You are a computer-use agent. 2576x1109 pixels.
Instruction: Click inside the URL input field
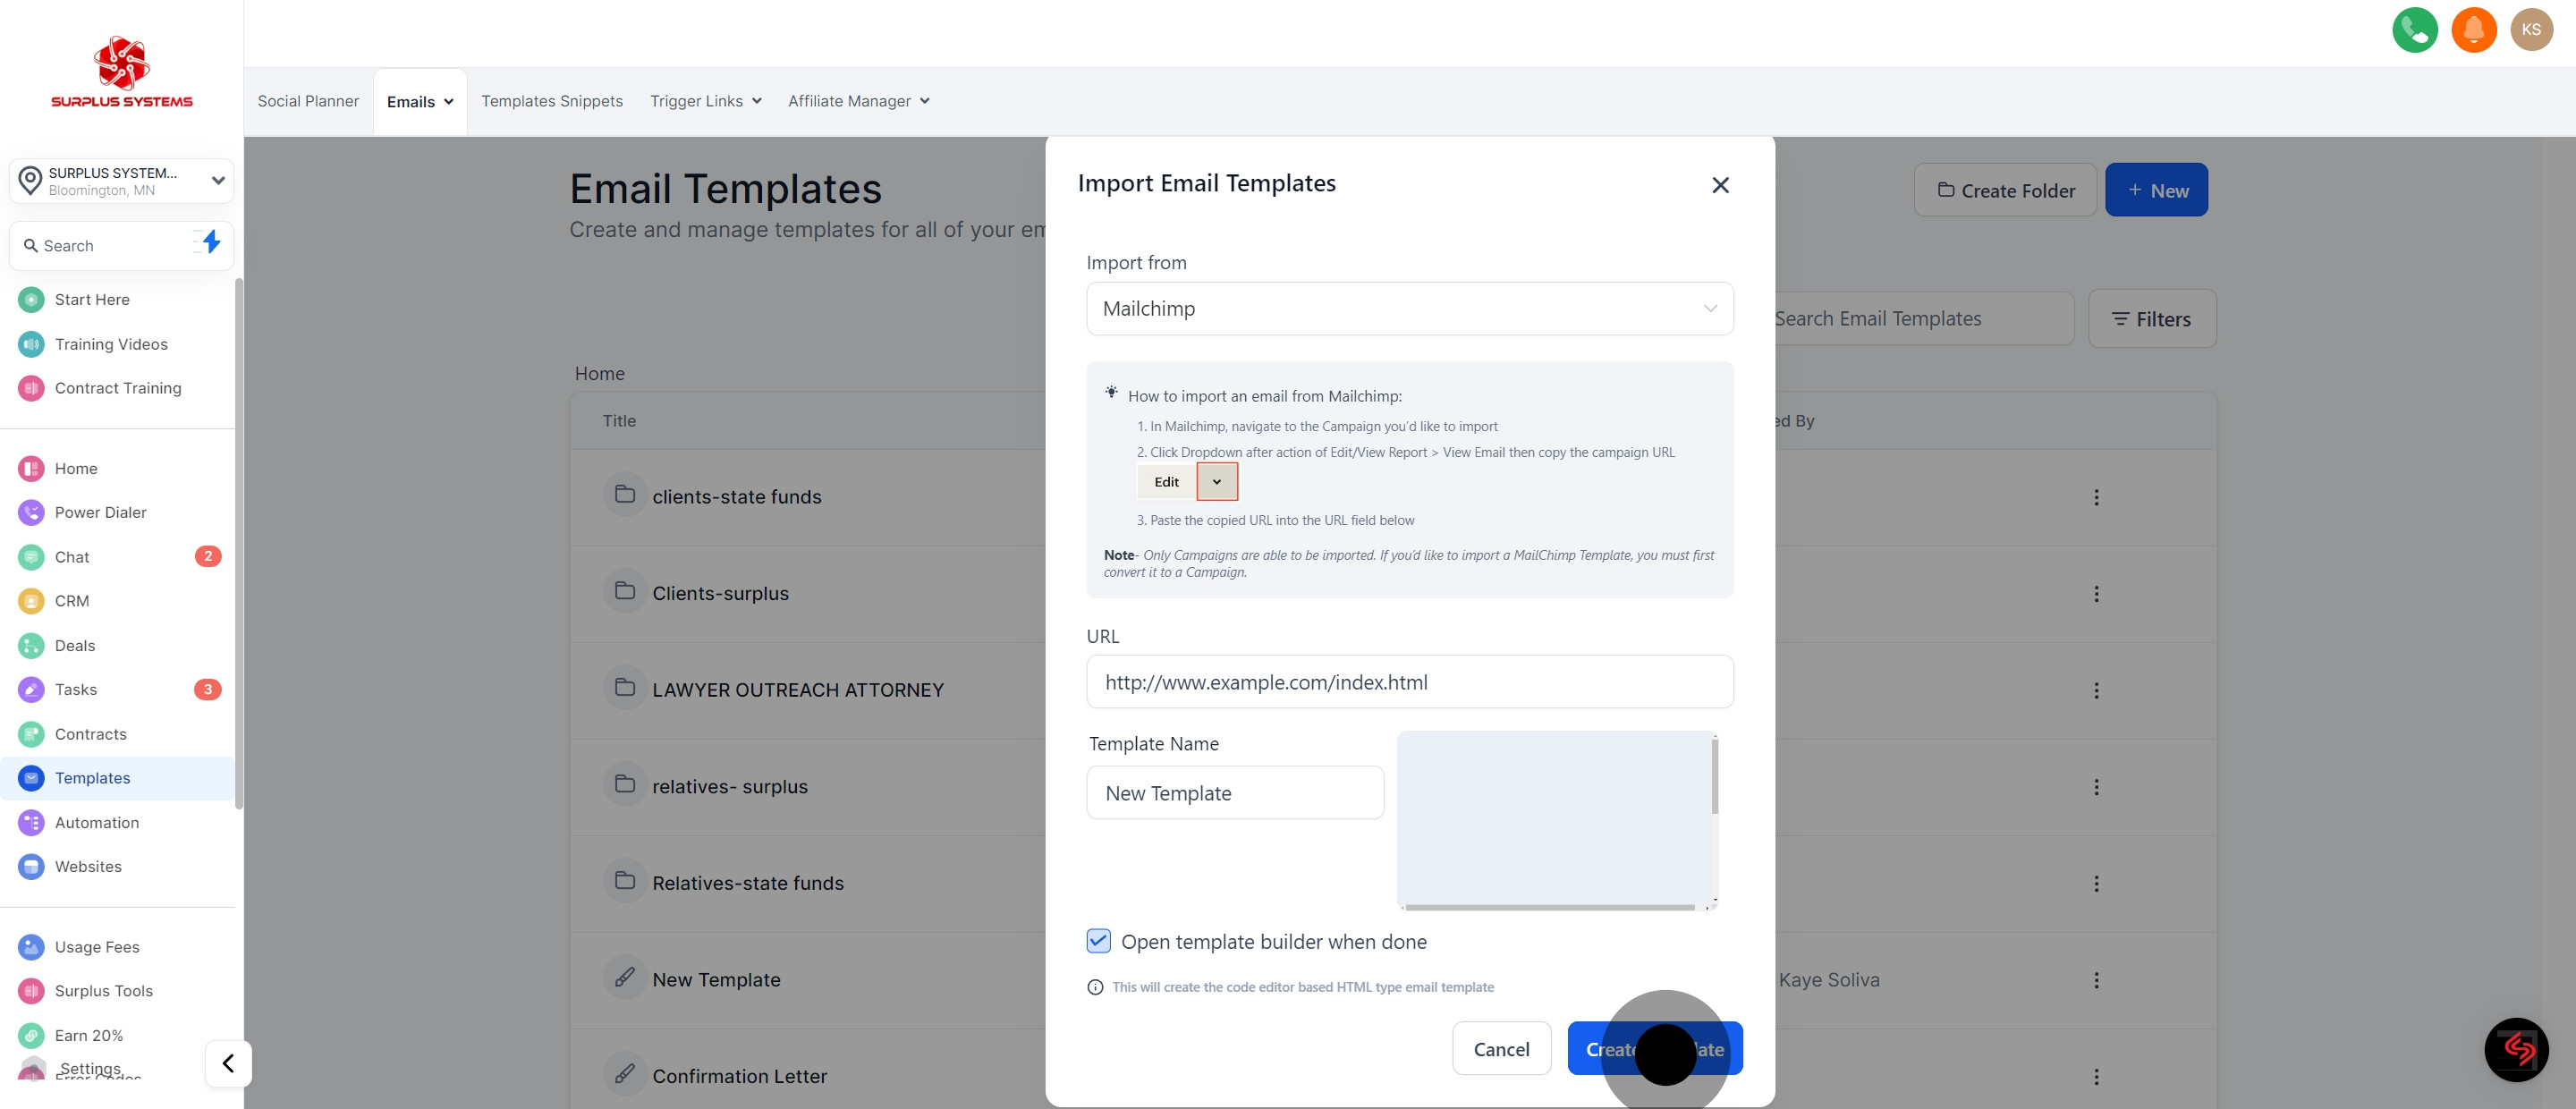click(x=1409, y=682)
